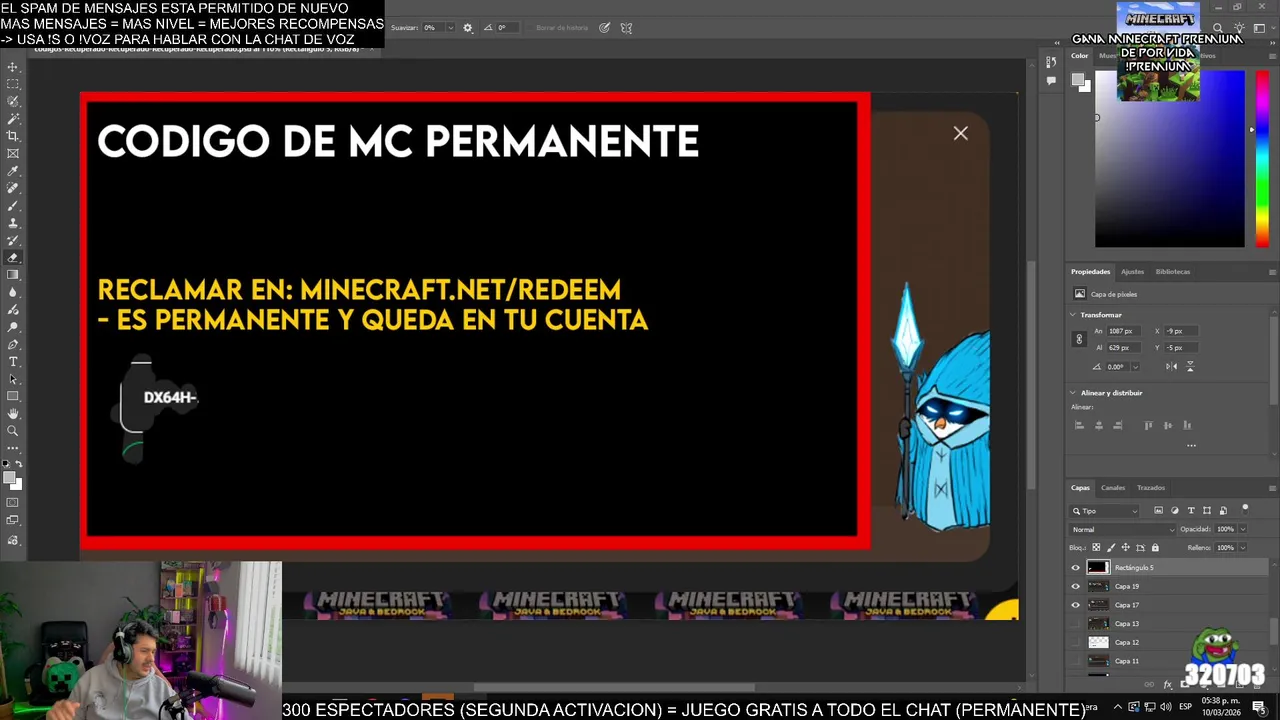The image size is (1280, 720).
Task: Select the Path Selection tool
Action: click(x=13, y=379)
